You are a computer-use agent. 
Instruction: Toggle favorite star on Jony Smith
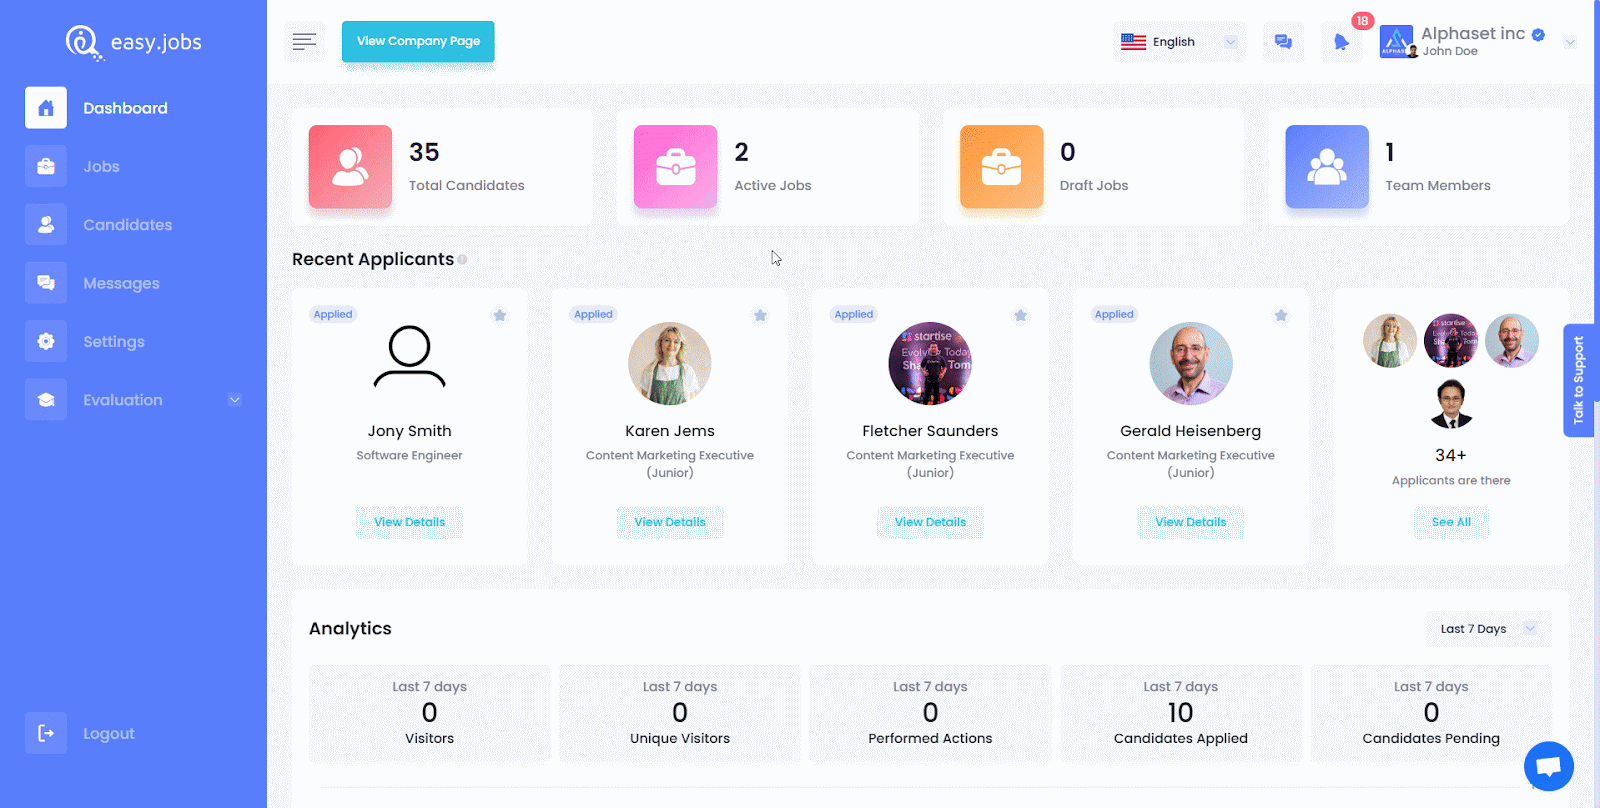[500, 316]
